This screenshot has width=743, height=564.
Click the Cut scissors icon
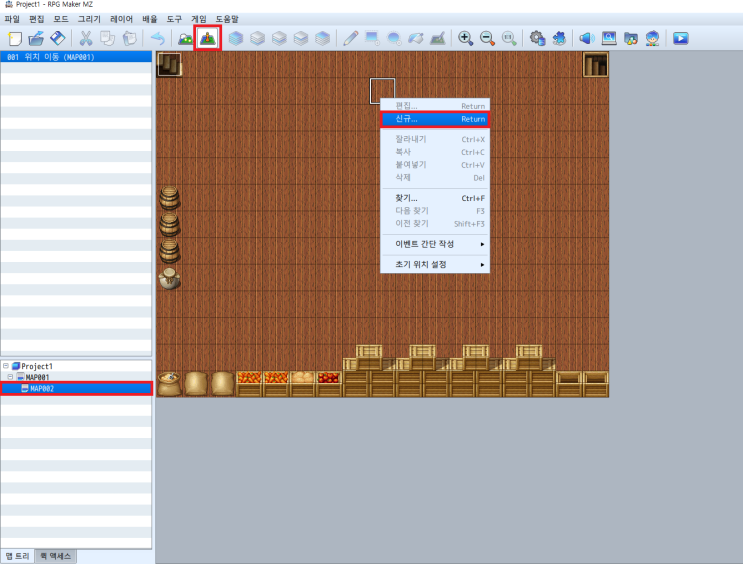pyautogui.click(x=86, y=38)
